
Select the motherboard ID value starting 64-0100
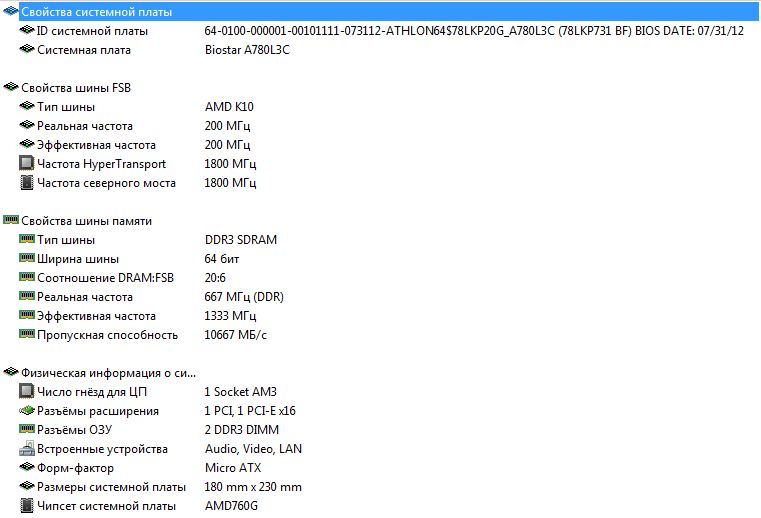pos(474,31)
